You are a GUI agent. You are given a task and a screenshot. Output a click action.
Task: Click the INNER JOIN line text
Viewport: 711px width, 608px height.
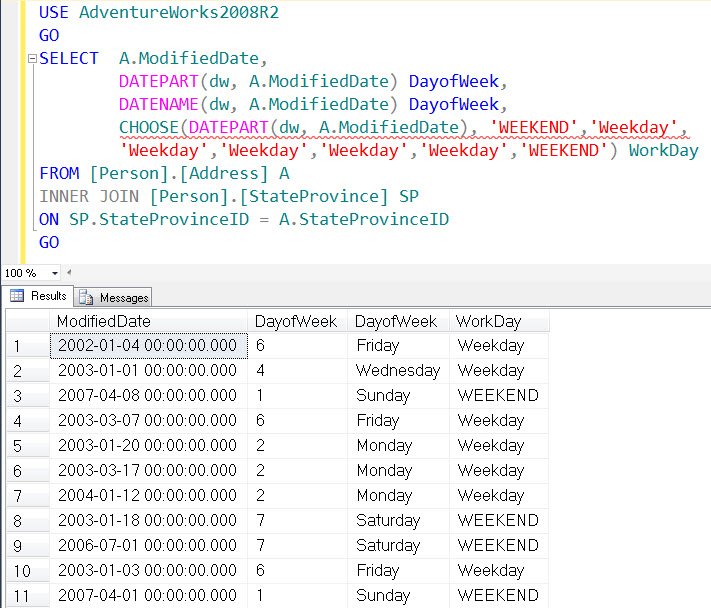coord(89,196)
